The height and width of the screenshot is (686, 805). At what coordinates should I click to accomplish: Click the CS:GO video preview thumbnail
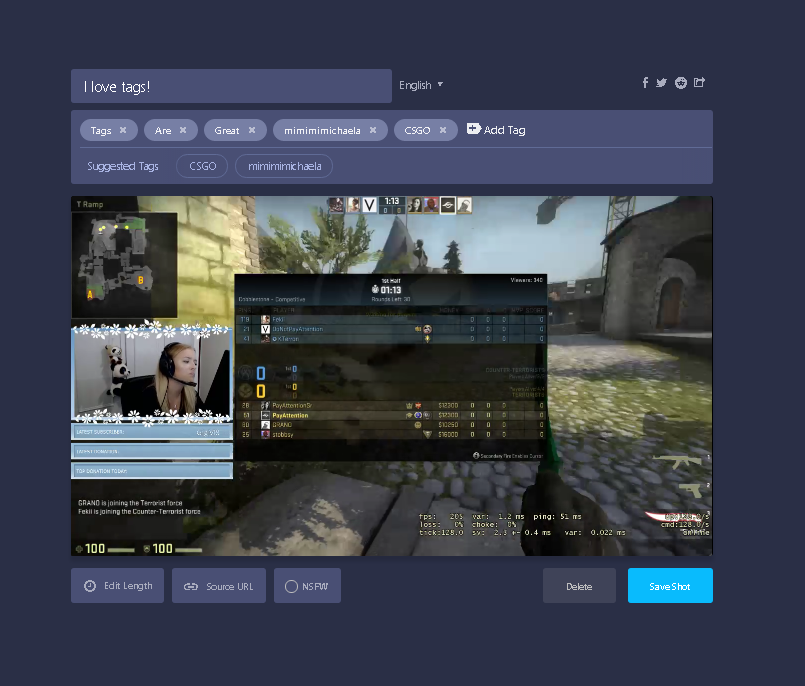(x=392, y=376)
